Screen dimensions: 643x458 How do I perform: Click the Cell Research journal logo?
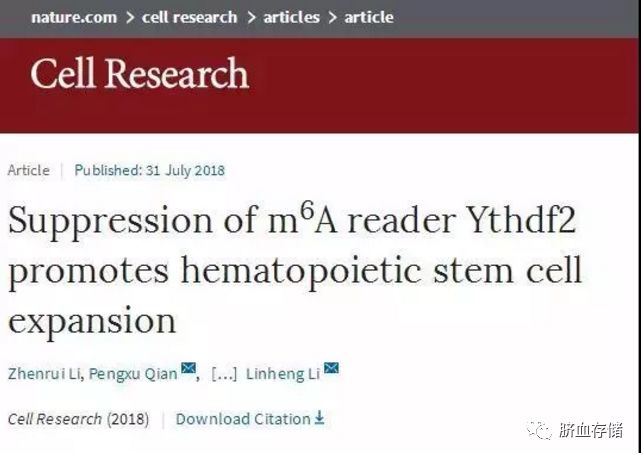139,73
